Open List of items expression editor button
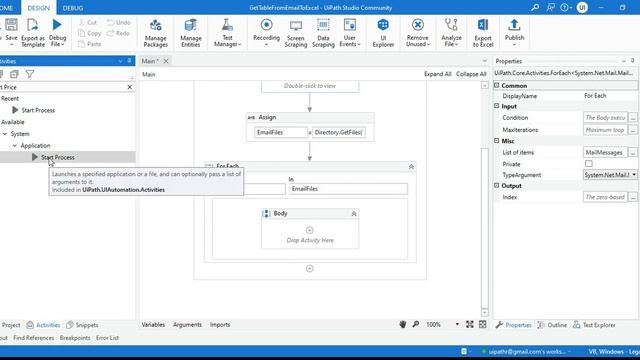Viewport: 640px width, 360px height. (x=633, y=152)
